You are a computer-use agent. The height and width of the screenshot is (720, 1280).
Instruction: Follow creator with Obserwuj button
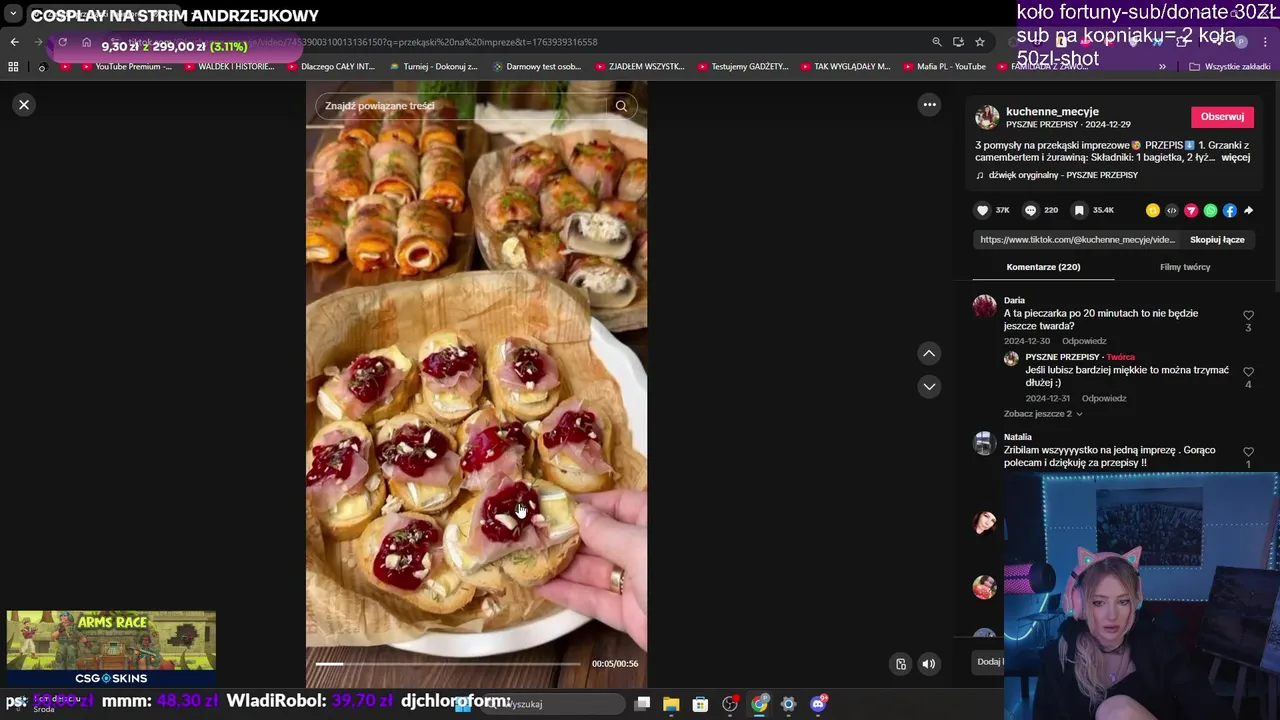[1222, 116]
